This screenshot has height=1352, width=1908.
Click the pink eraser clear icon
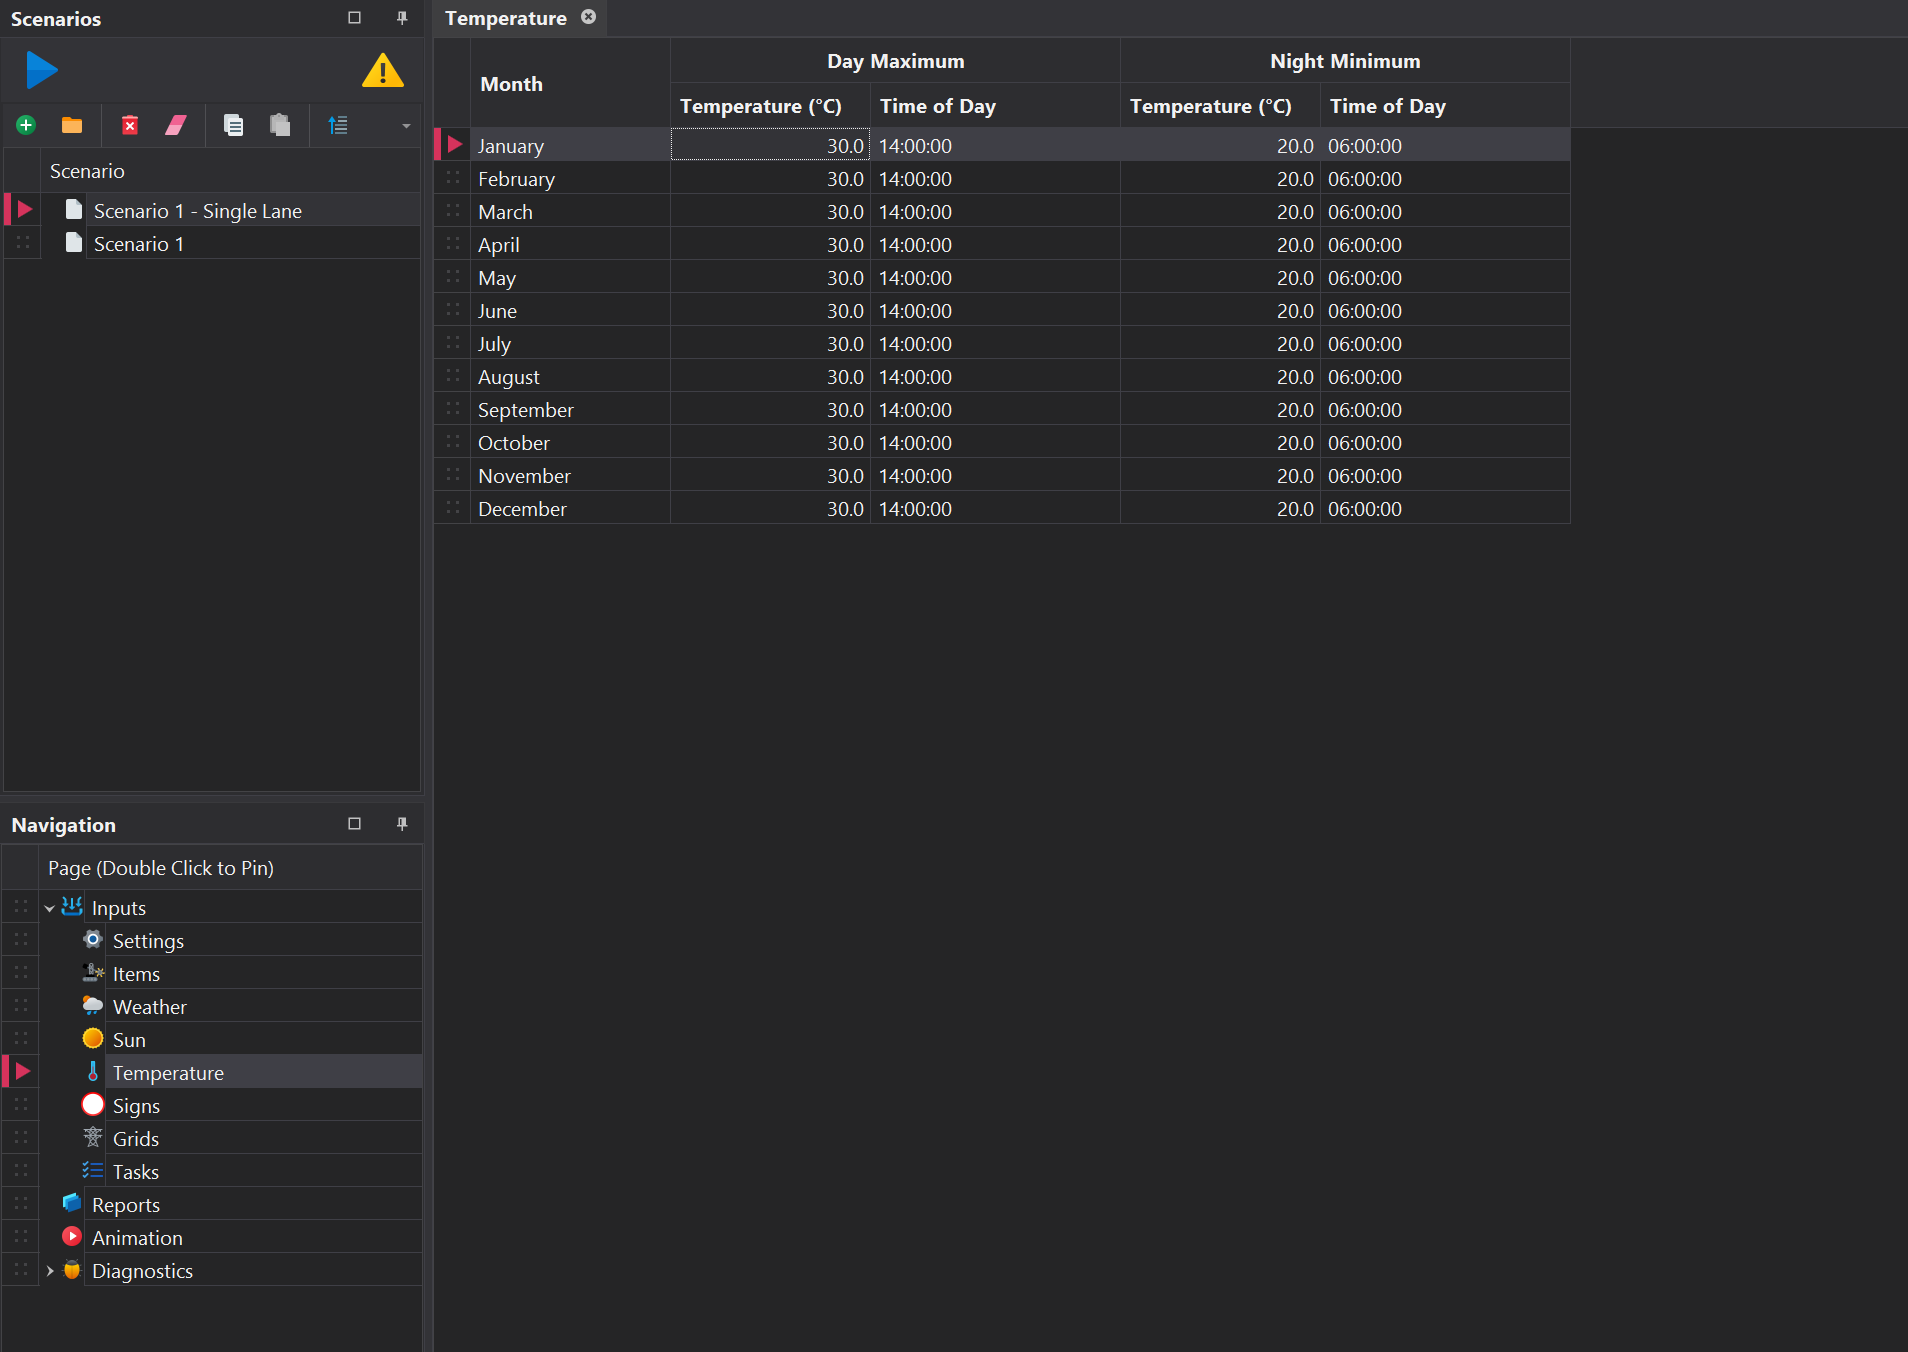pos(176,125)
